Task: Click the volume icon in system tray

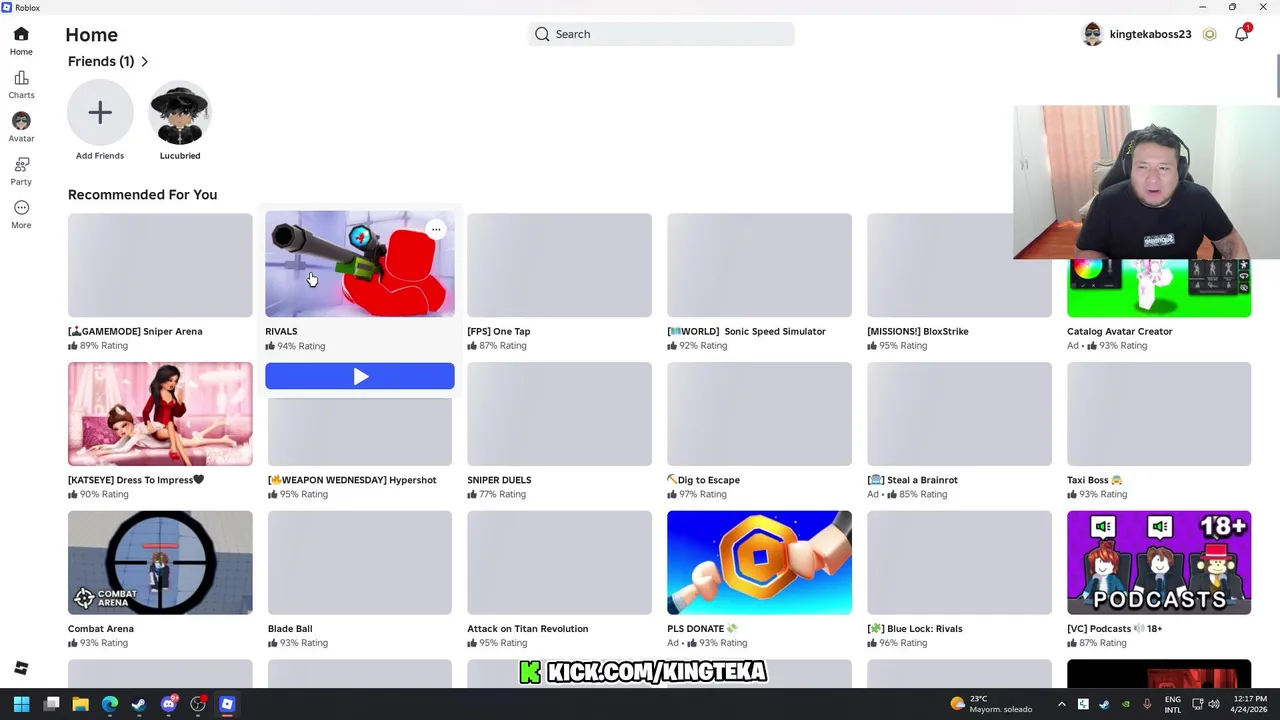Action: click(x=1214, y=704)
